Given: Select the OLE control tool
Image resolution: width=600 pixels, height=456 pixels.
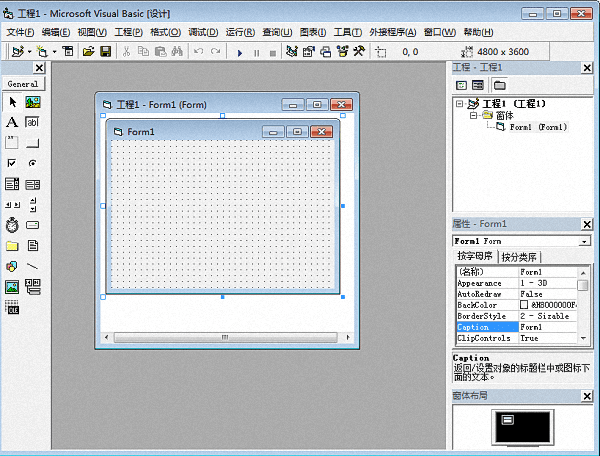Looking at the screenshot, I should pyautogui.click(x=12, y=307).
